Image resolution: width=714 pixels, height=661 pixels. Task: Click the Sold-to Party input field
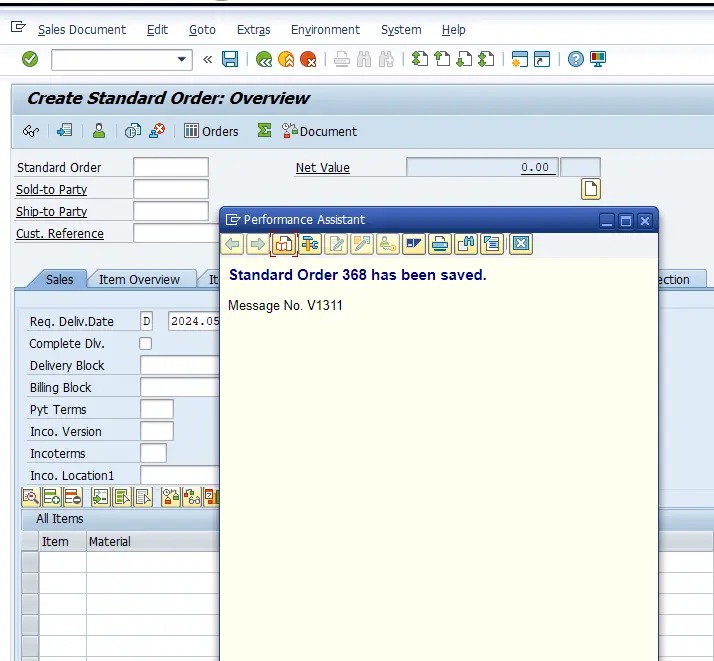pos(171,189)
